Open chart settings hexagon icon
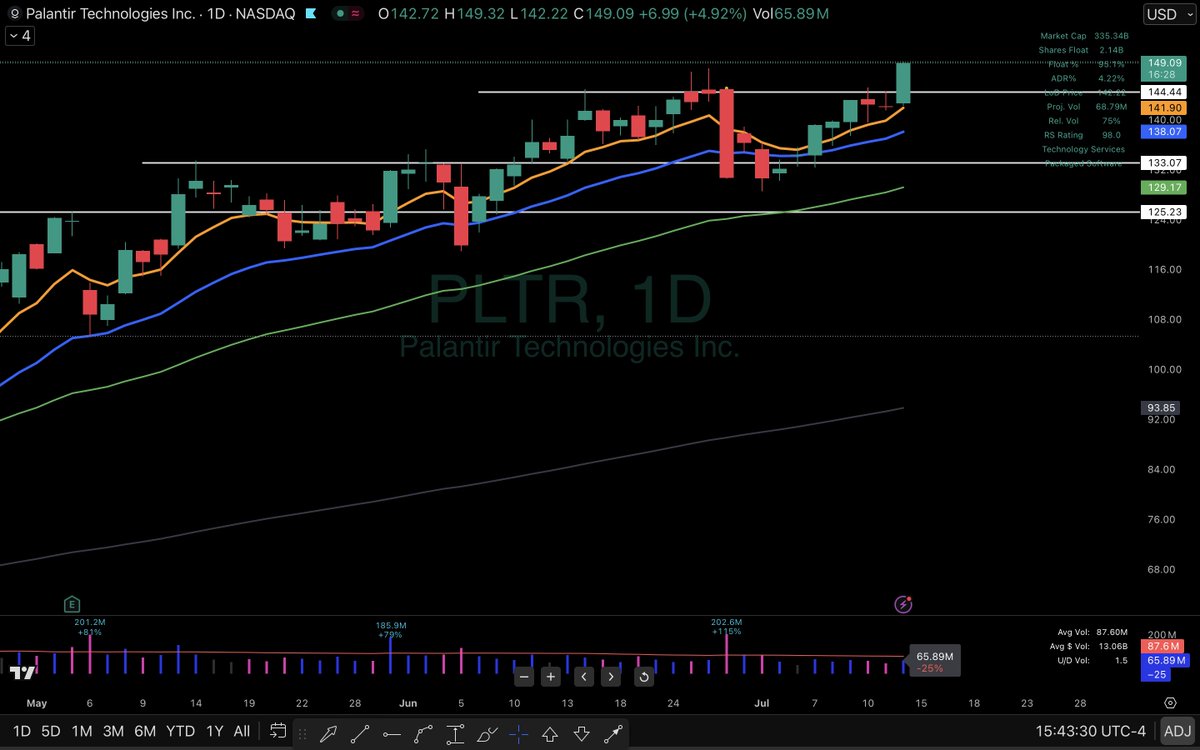This screenshot has height=750, width=1200. [1169, 703]
